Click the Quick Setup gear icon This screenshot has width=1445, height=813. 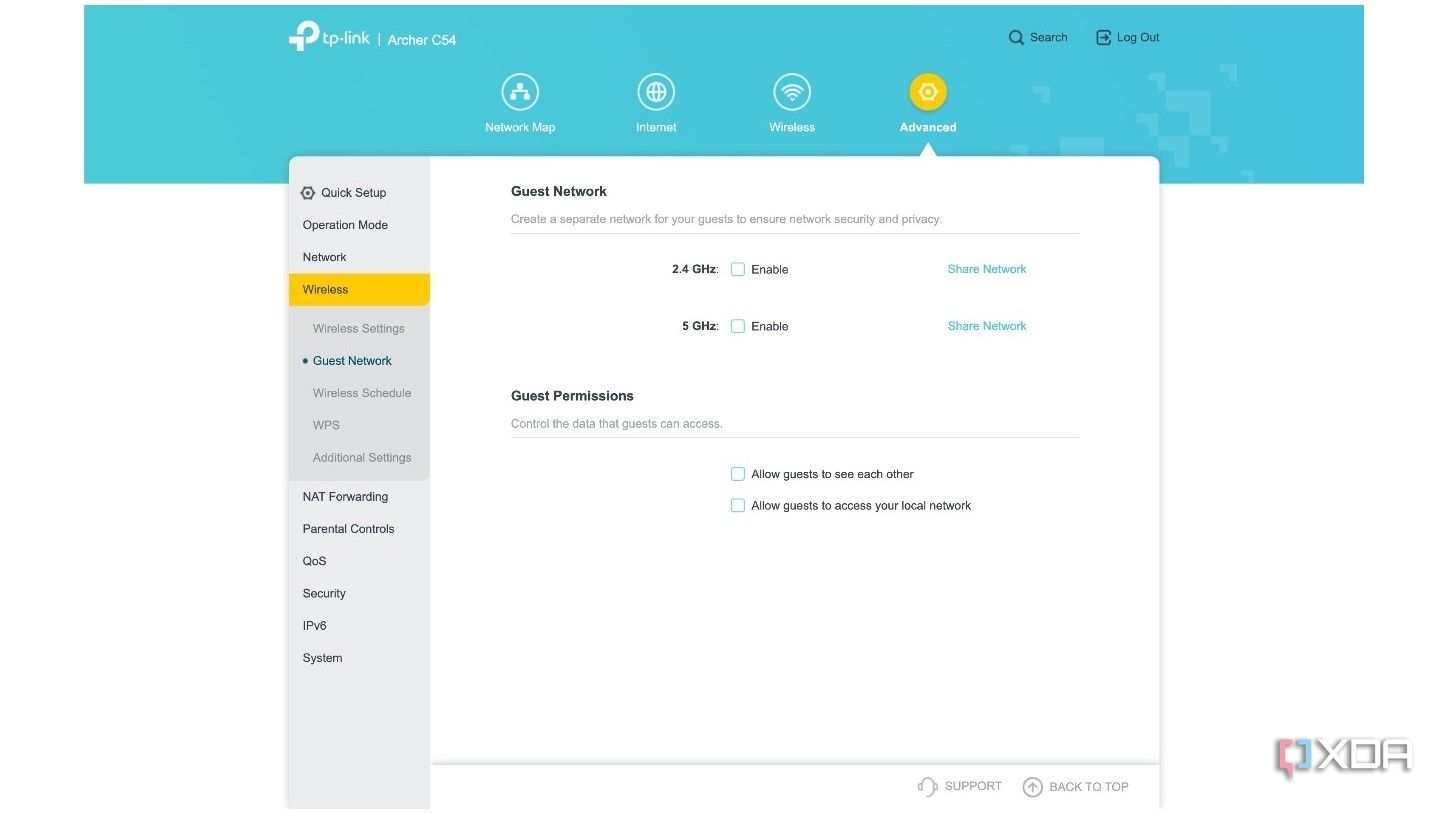click(308, 193)
